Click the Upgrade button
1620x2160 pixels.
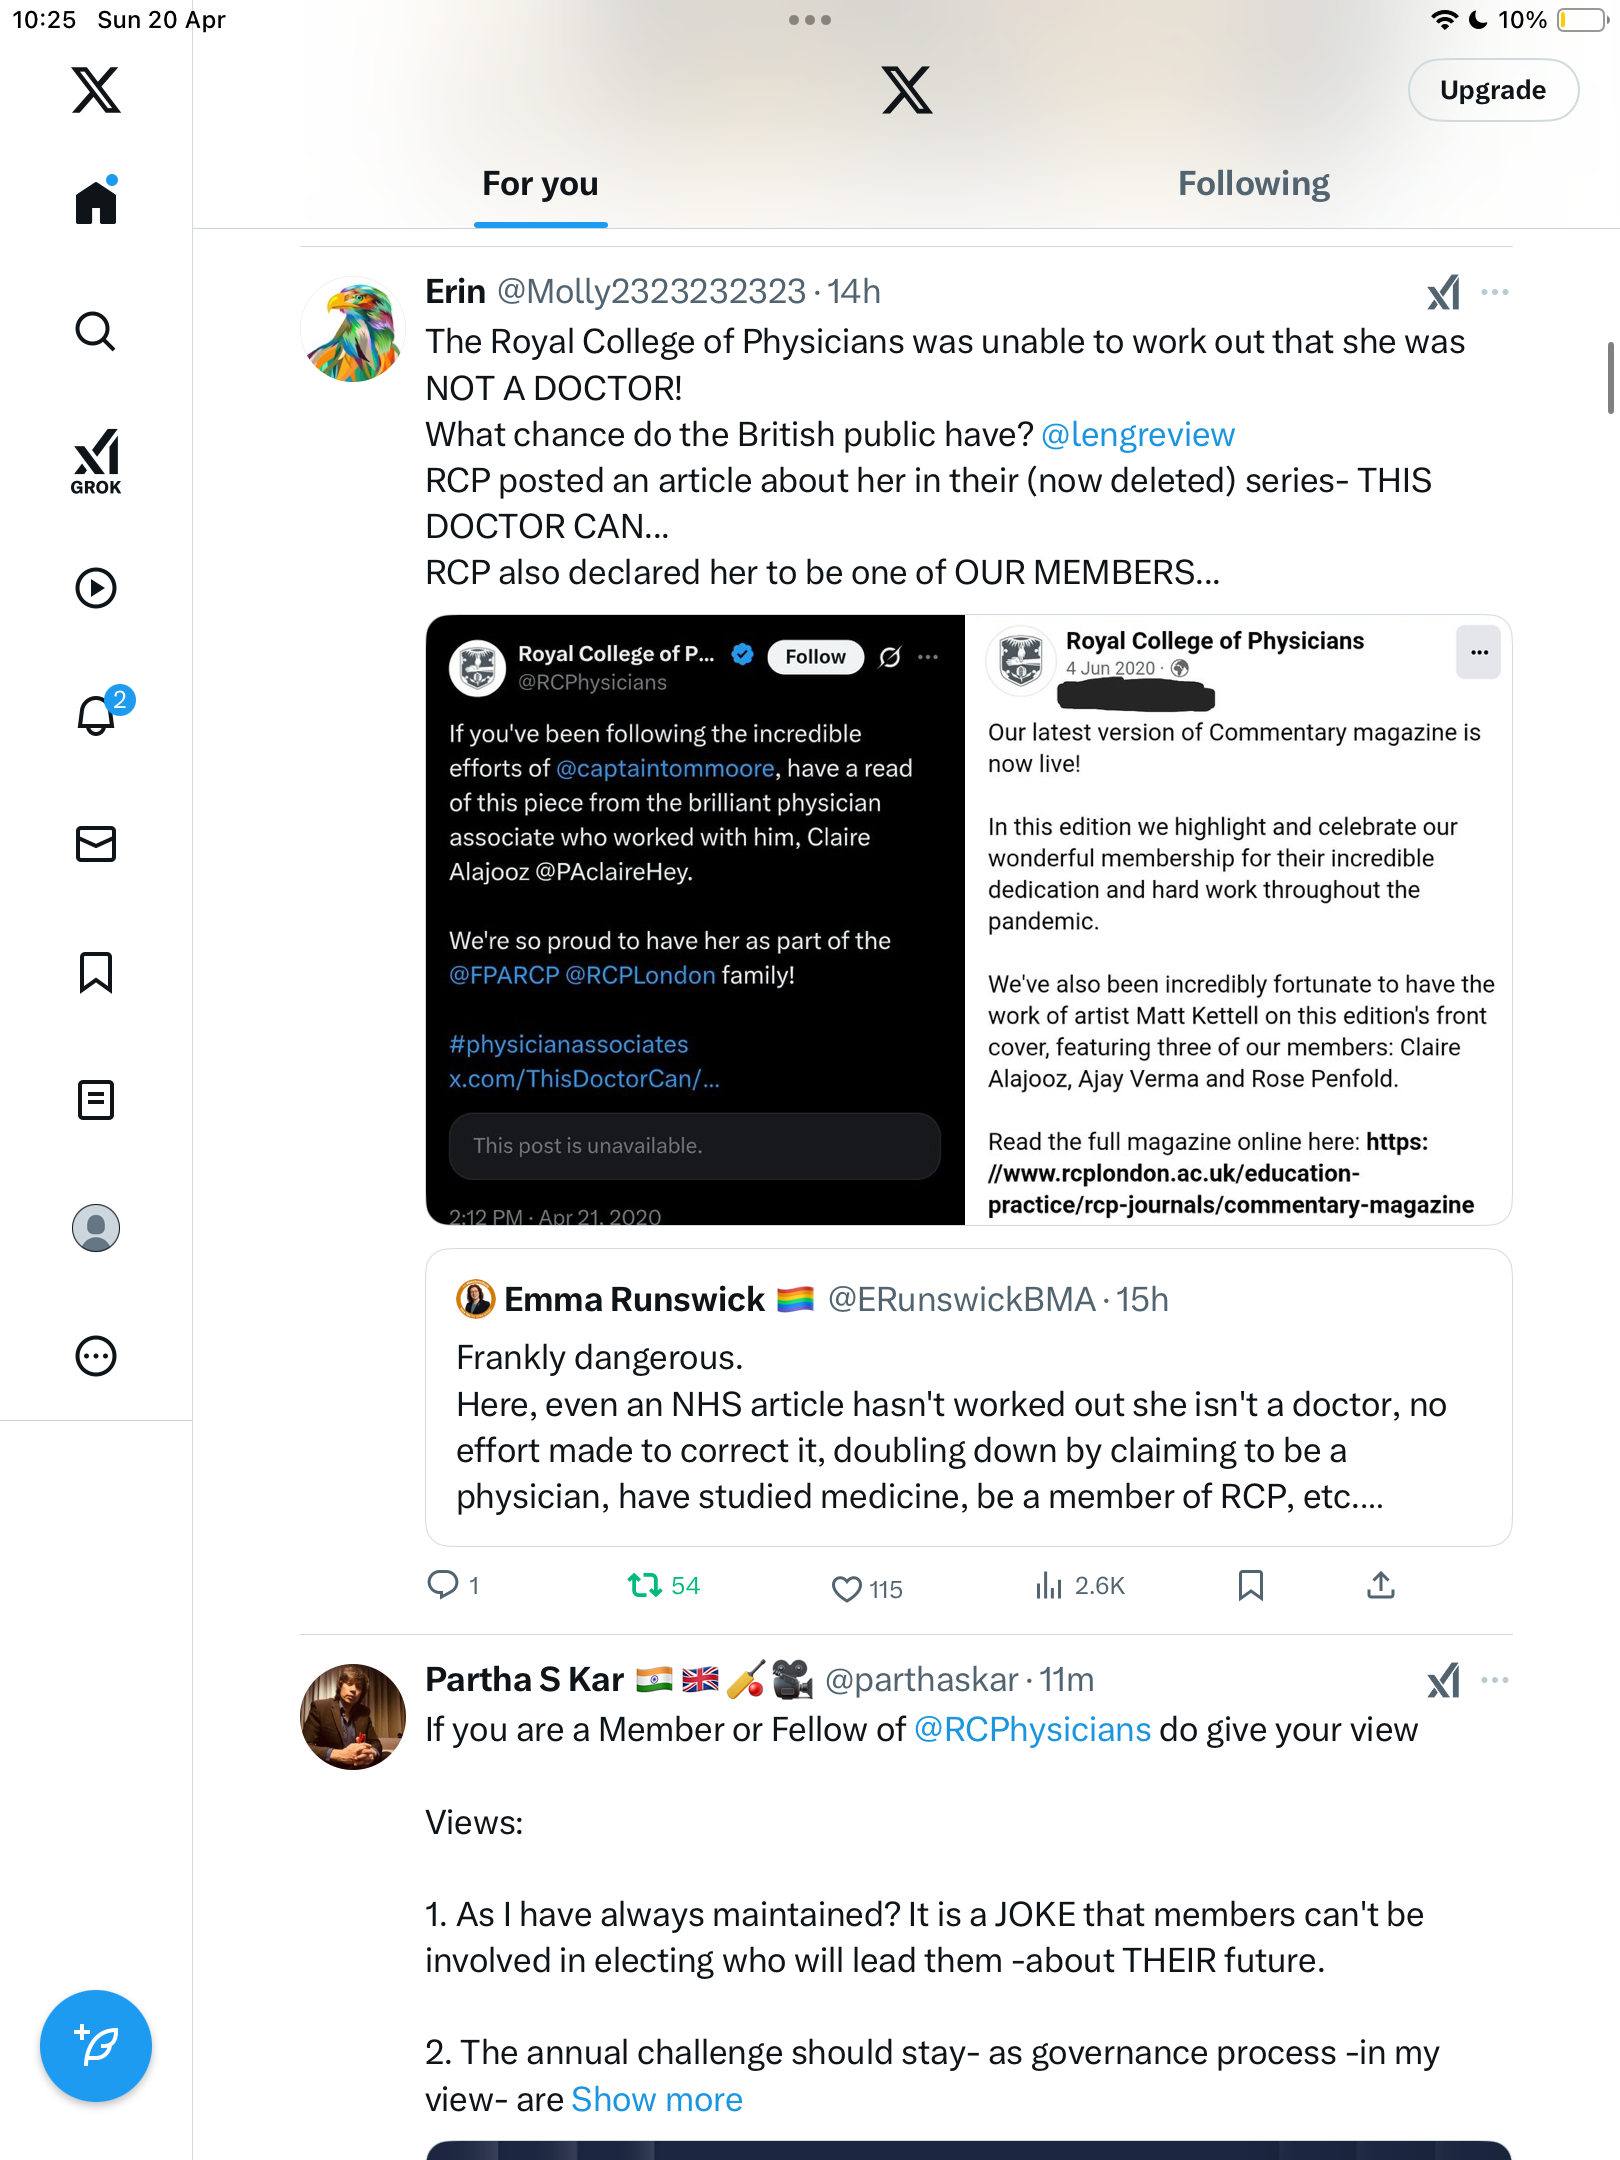pyautogui.click(x=1493, y=90)
